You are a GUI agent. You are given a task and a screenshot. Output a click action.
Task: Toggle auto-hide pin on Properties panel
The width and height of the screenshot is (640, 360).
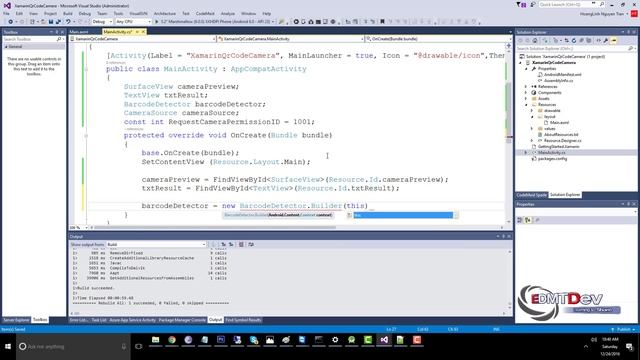pyautogui.click(x=629, y=204)
